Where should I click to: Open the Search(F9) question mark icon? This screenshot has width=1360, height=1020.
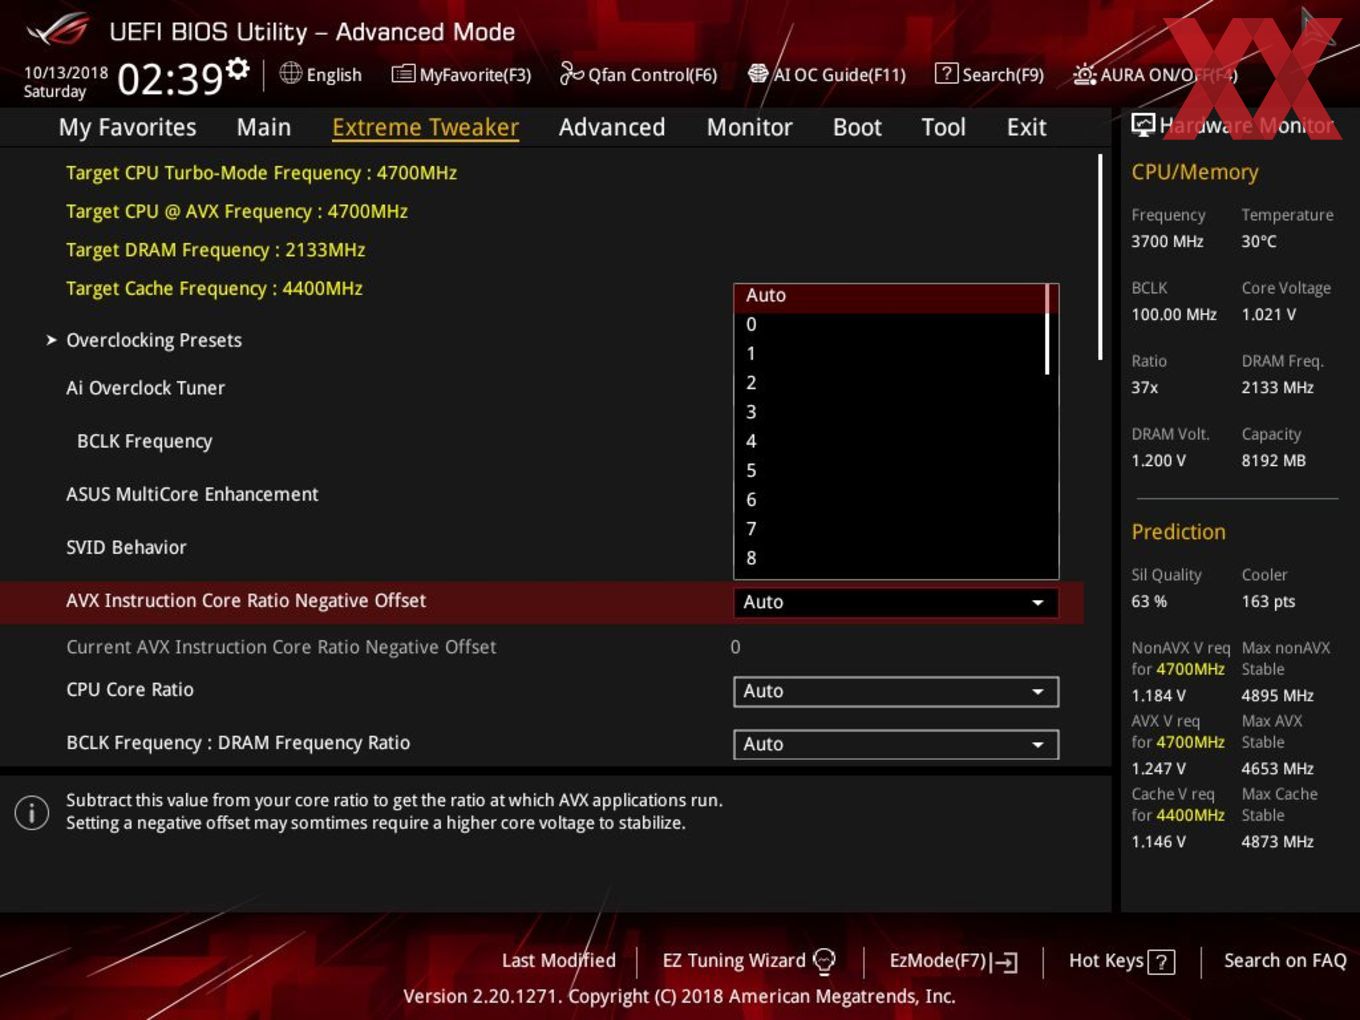coord(945,74)
